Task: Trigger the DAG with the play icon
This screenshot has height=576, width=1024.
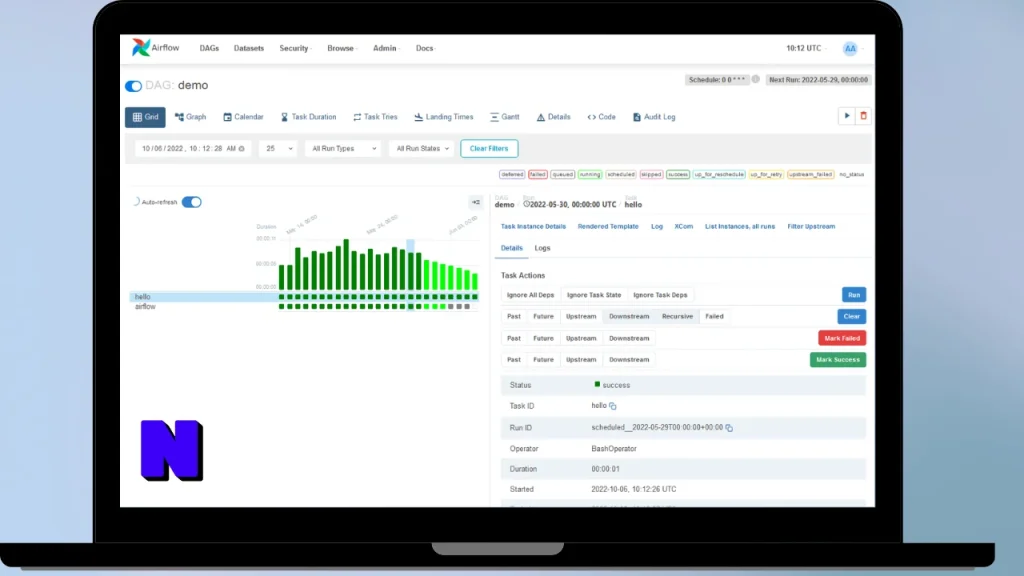Action: coord(846,116)
